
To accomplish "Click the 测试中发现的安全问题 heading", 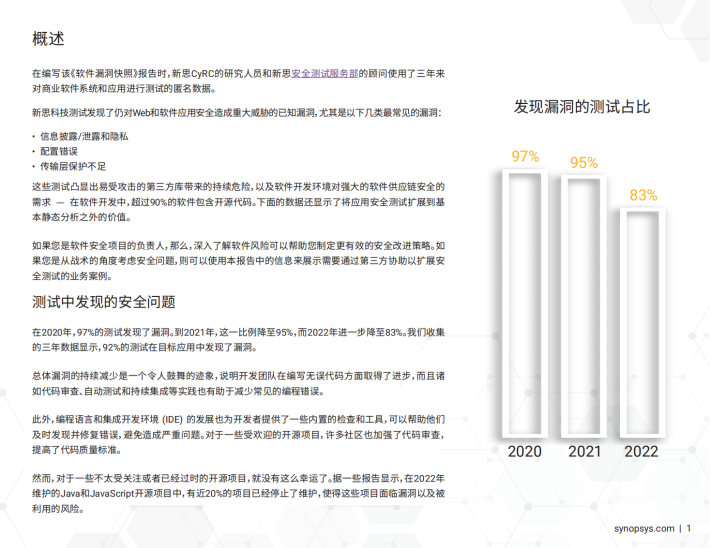I will [x=104, y=300].
